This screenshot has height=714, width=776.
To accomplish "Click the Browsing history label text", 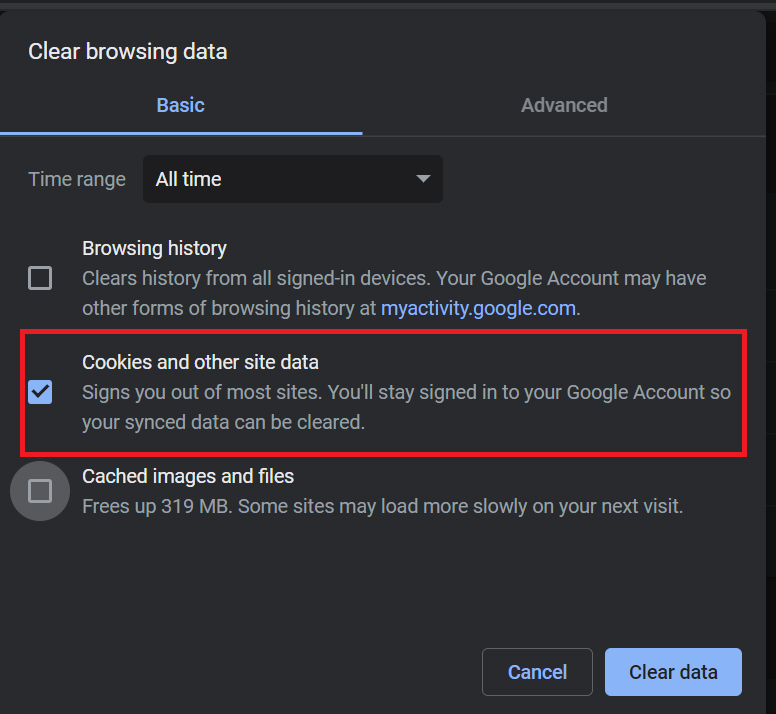I will click(154, 248).
